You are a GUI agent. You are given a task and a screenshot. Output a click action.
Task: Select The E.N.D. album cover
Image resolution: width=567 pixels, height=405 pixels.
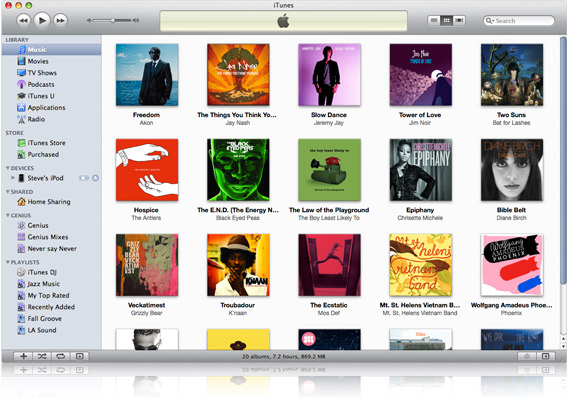238,170
